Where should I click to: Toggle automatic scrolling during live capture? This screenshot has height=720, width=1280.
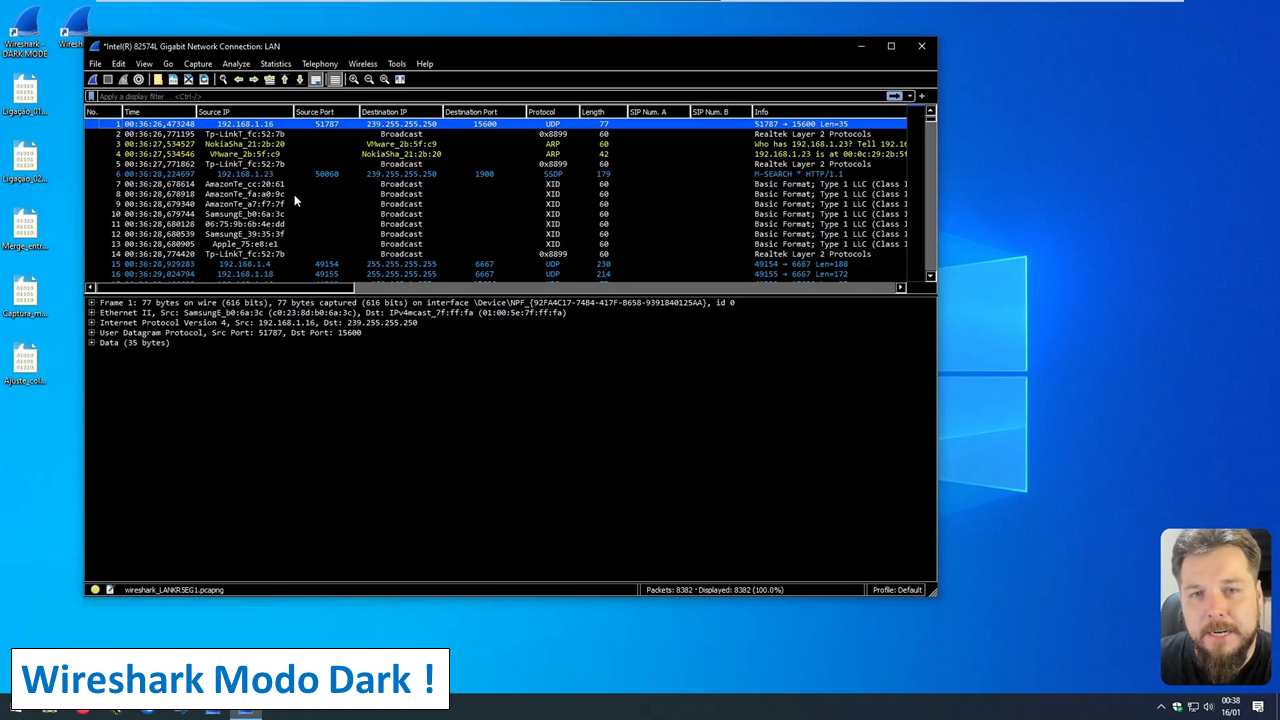point(315,80)
